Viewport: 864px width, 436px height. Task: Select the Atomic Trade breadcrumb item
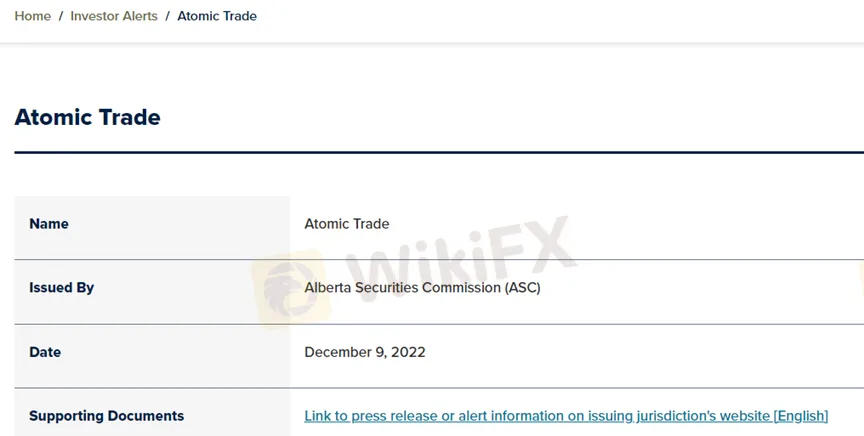pos(217,16)
